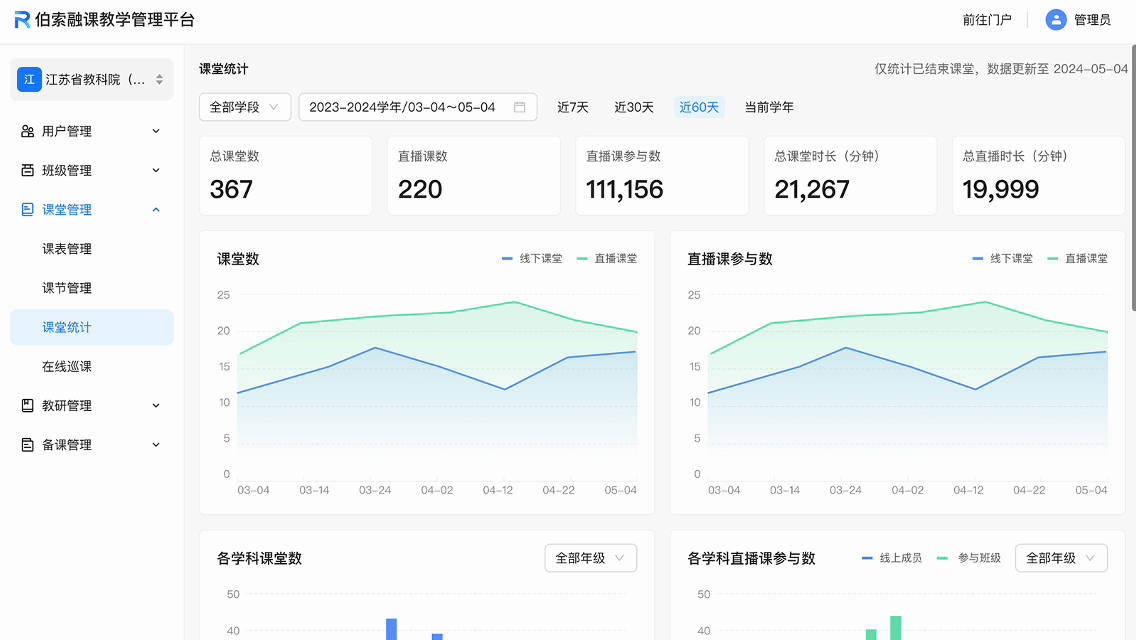Open 全部年级 dropdown in 各学科课堂数 card
Viewport: 1136px width, 640px height.
(x=590, y=558)
